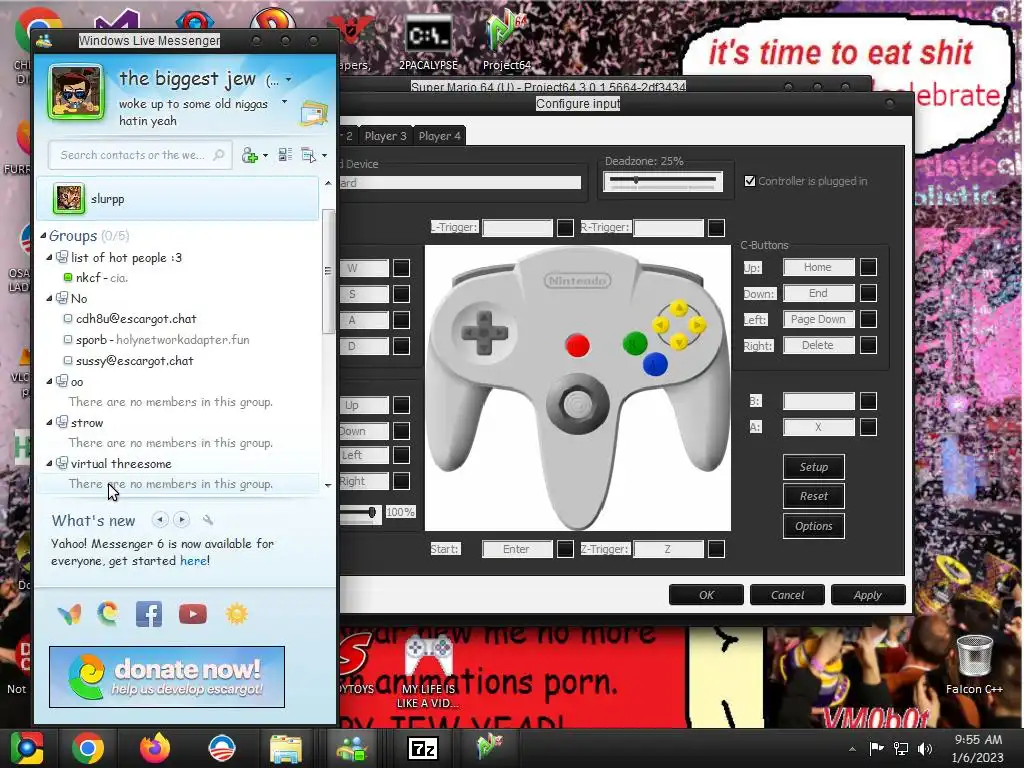Click the escargot swirl icon in Messenger footer

coord(108,613)
